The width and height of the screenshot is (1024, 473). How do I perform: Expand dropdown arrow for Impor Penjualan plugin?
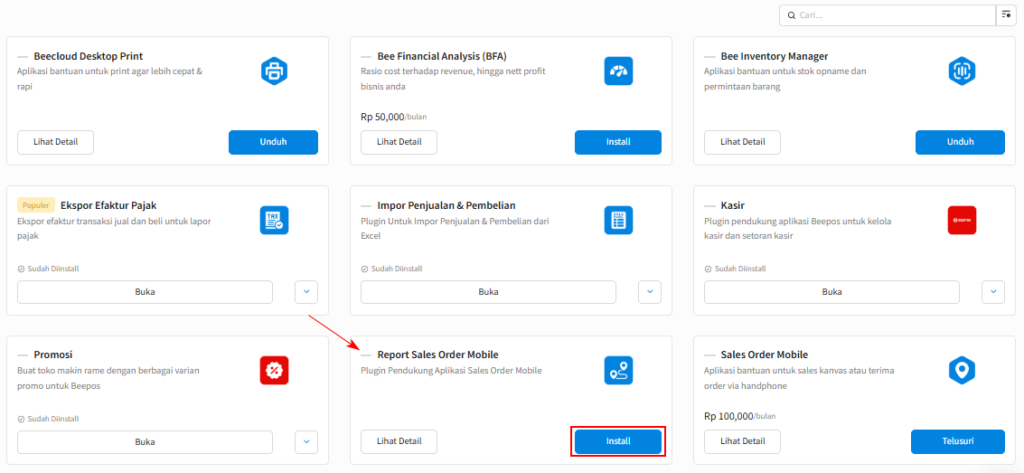tap(650, 292)
